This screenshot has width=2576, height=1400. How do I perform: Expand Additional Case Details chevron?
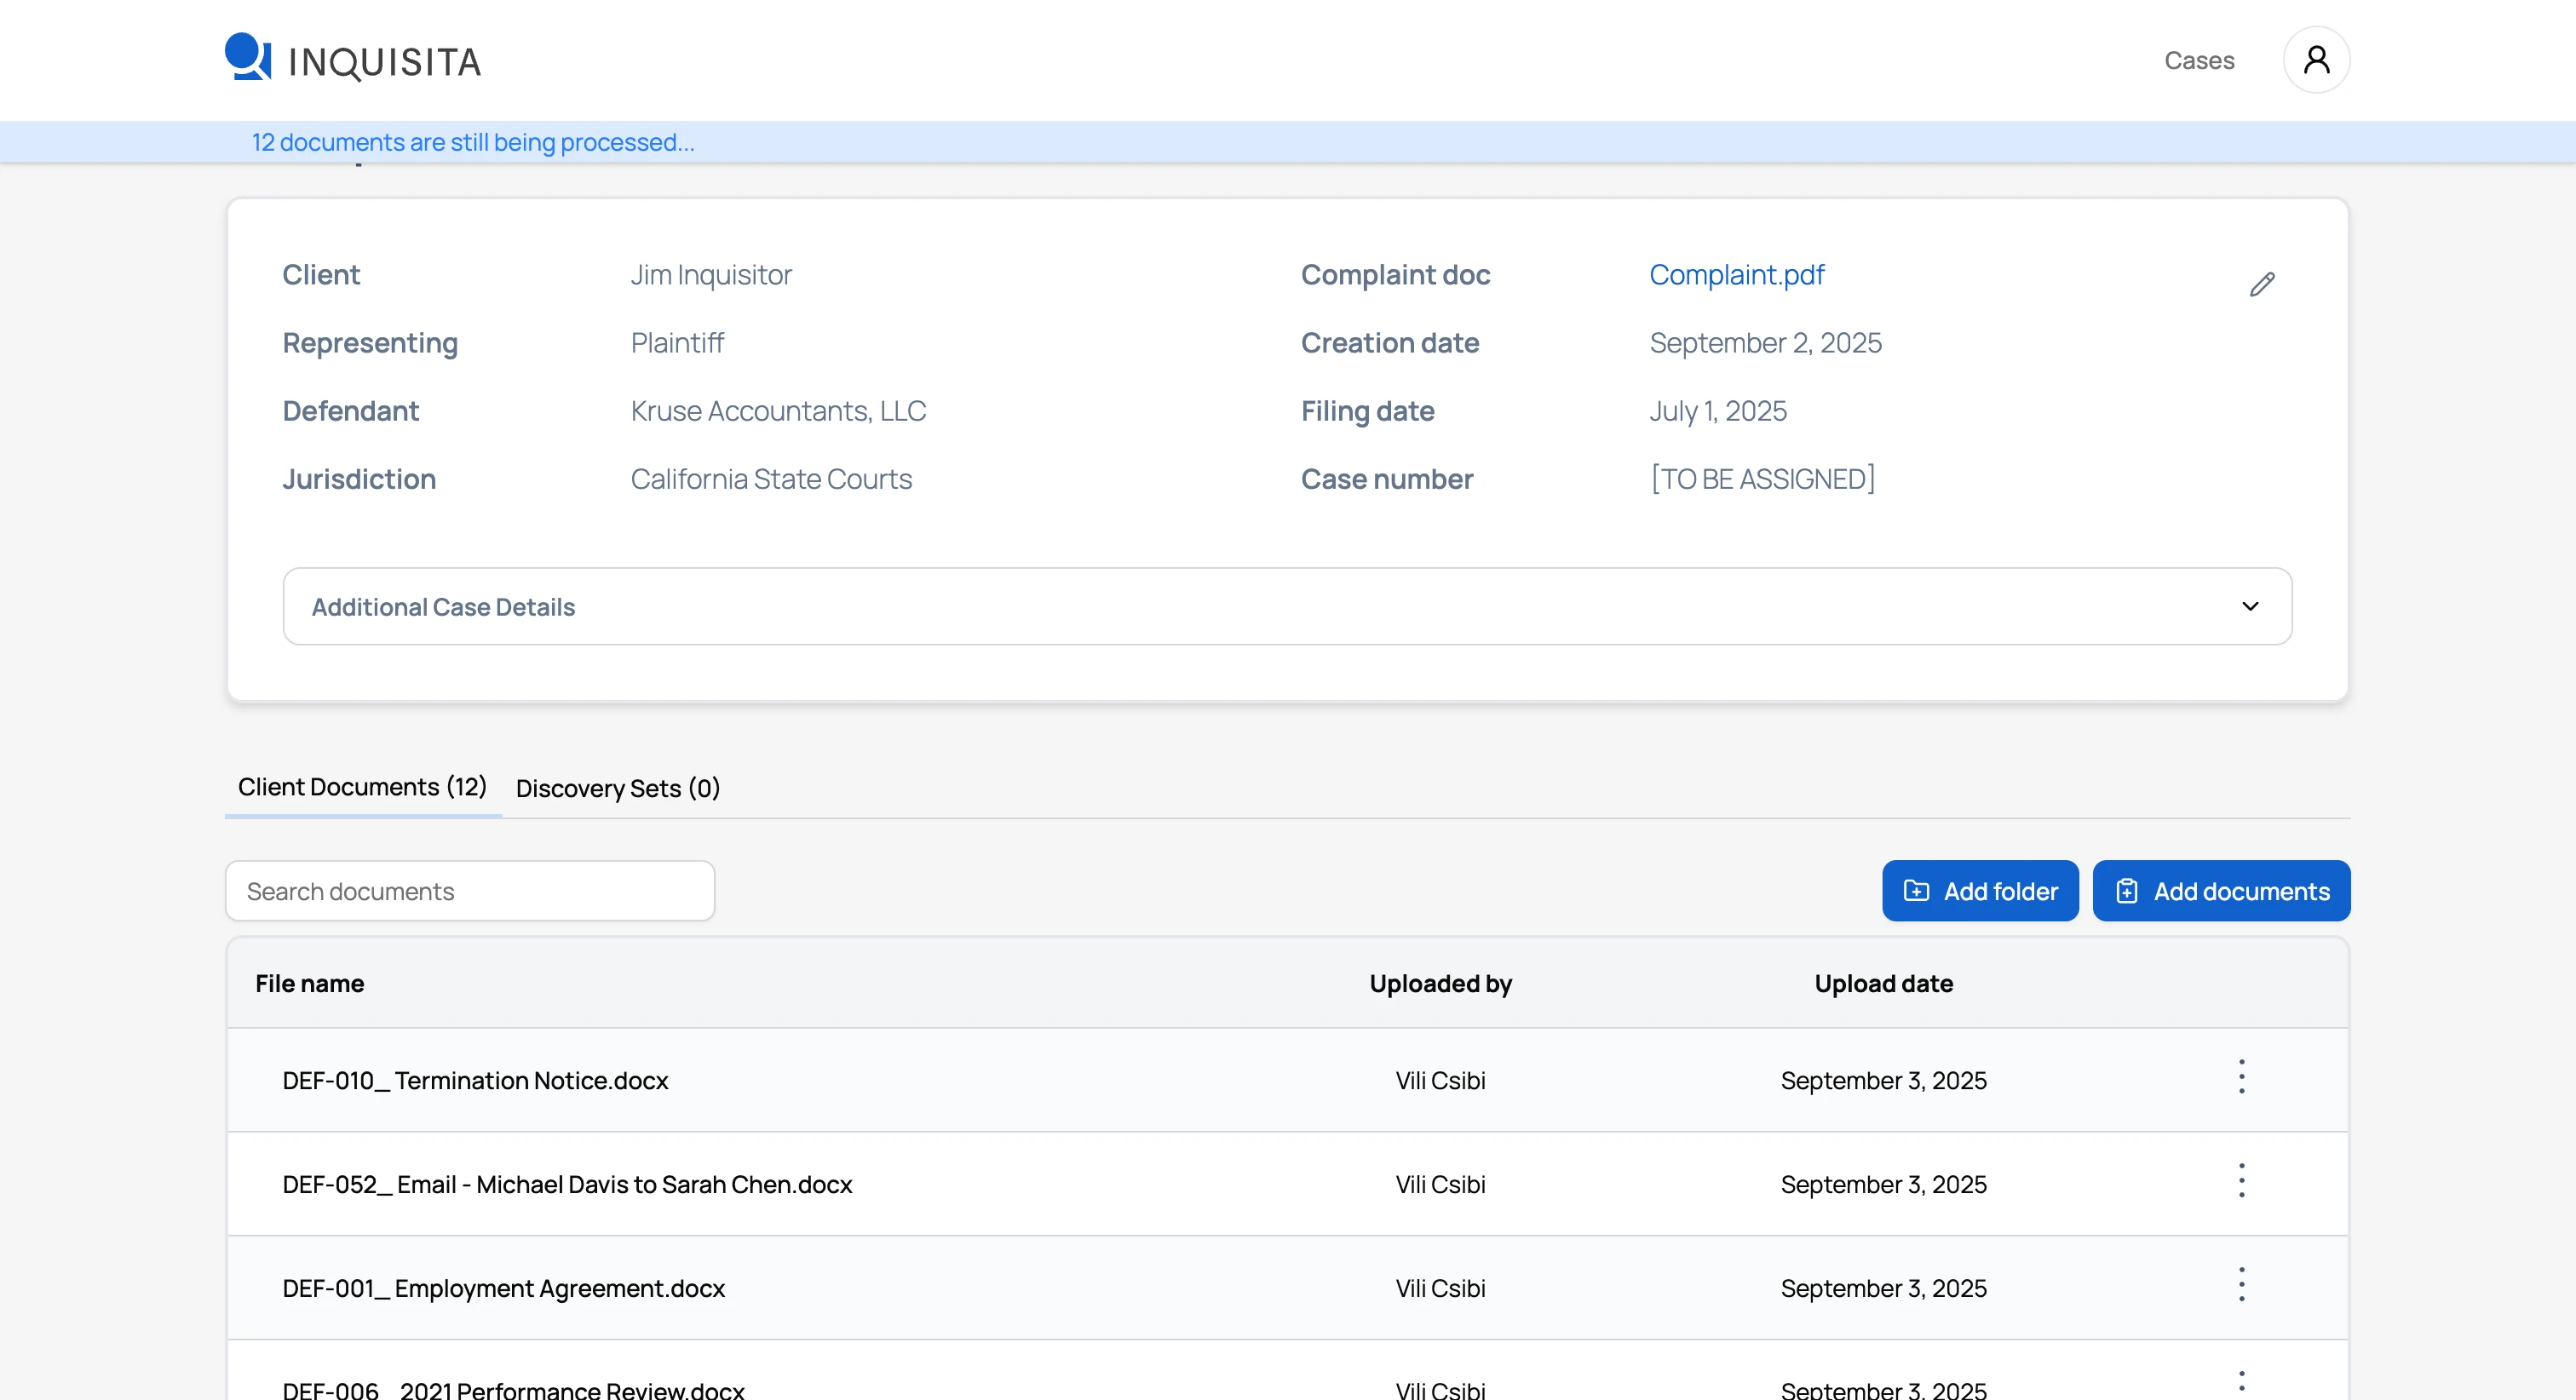(x=2250, y=607)
